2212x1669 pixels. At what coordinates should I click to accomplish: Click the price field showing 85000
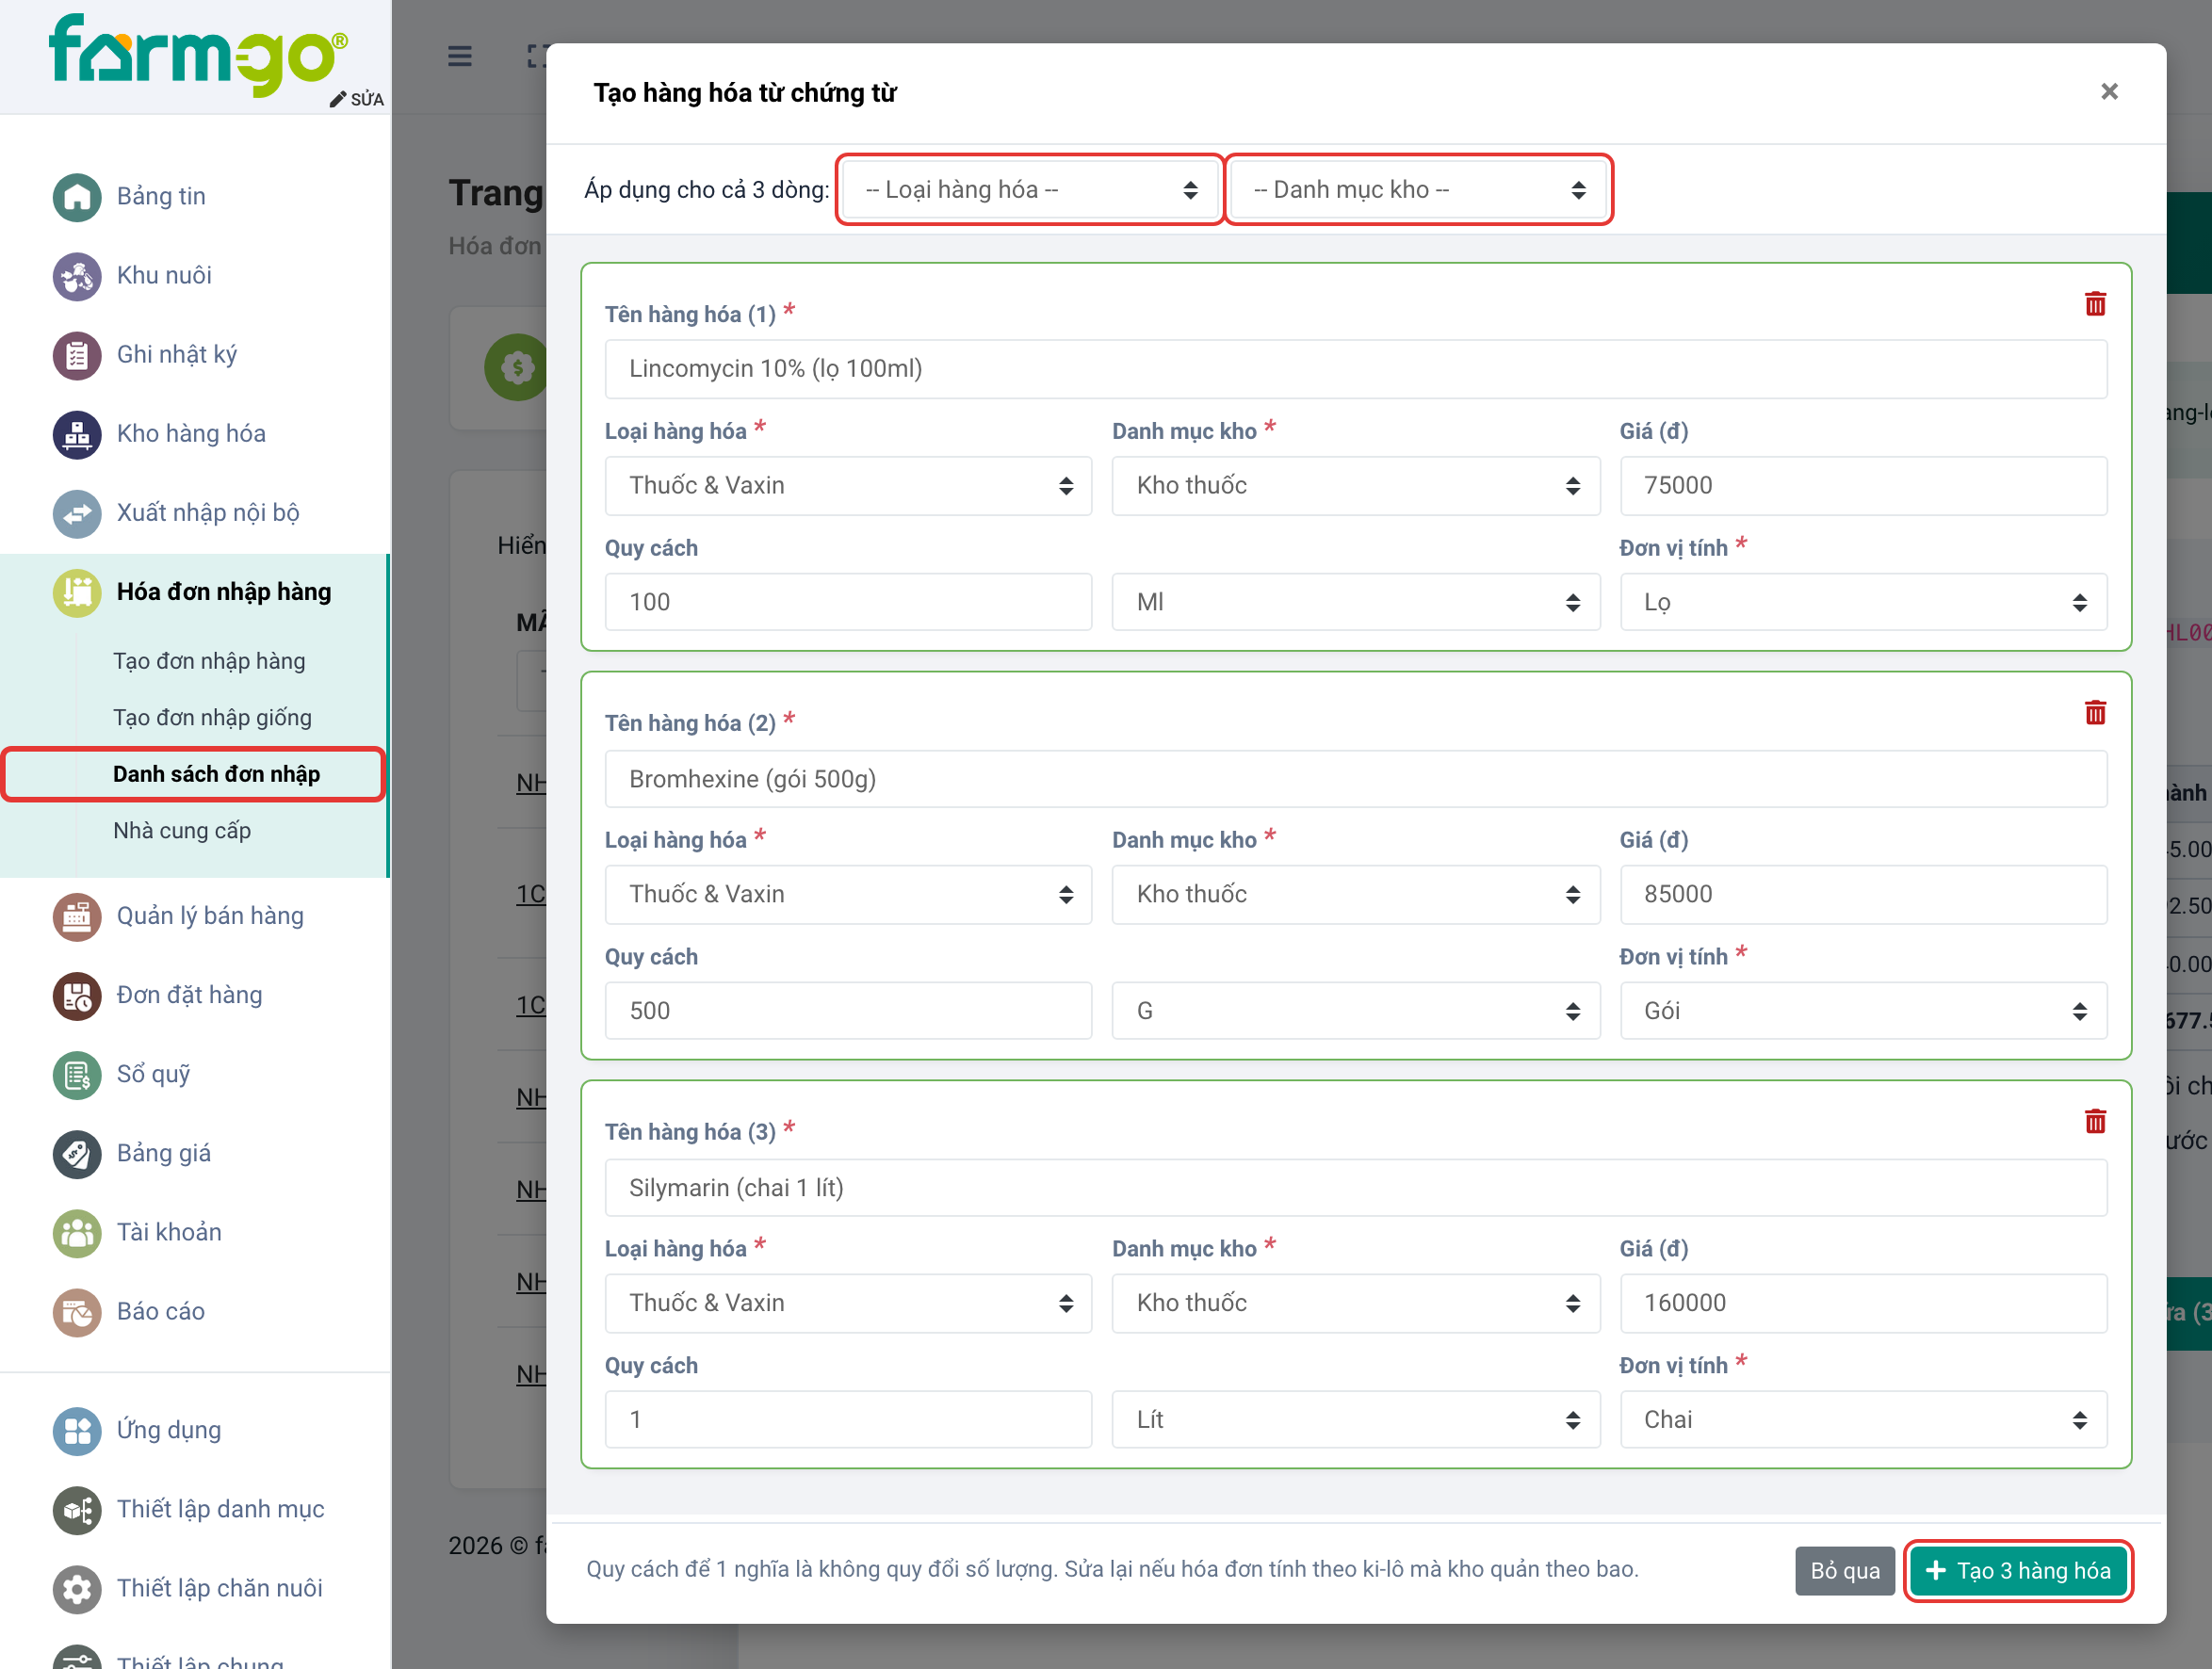(x=1863, y=895)
